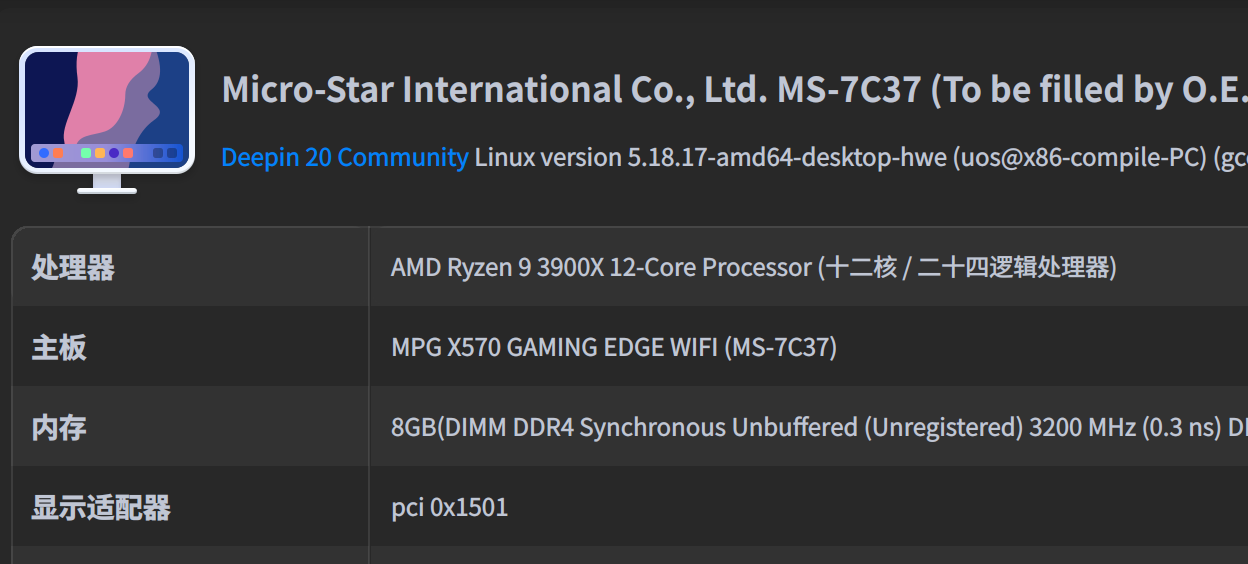Viewport: 1248px width, 564px height.
Task: Click the pci 0x1501 display adapter value
Action: coord(449,508)
